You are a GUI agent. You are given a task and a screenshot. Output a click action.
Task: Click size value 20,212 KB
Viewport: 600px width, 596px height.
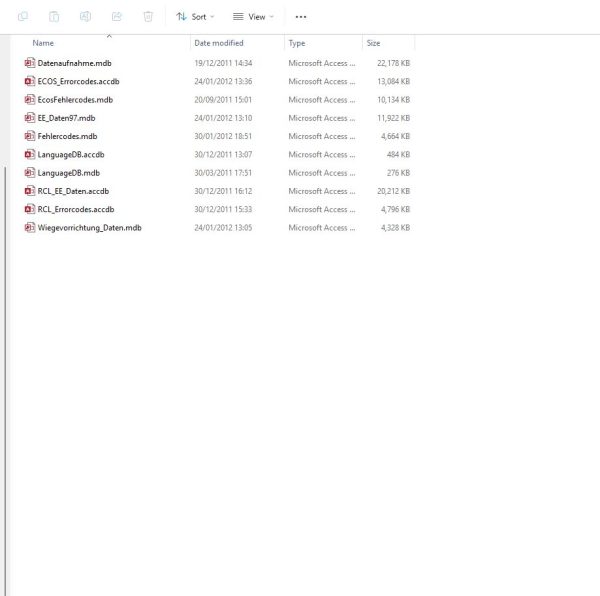pyautogui.click(x=393, y=191)
